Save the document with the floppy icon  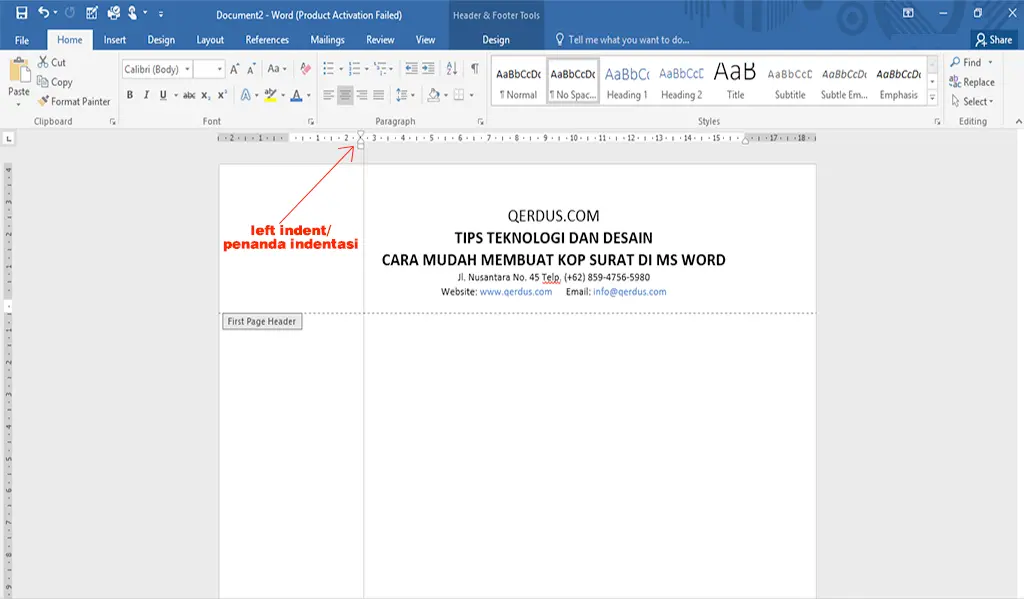click(x=22, y=12)
